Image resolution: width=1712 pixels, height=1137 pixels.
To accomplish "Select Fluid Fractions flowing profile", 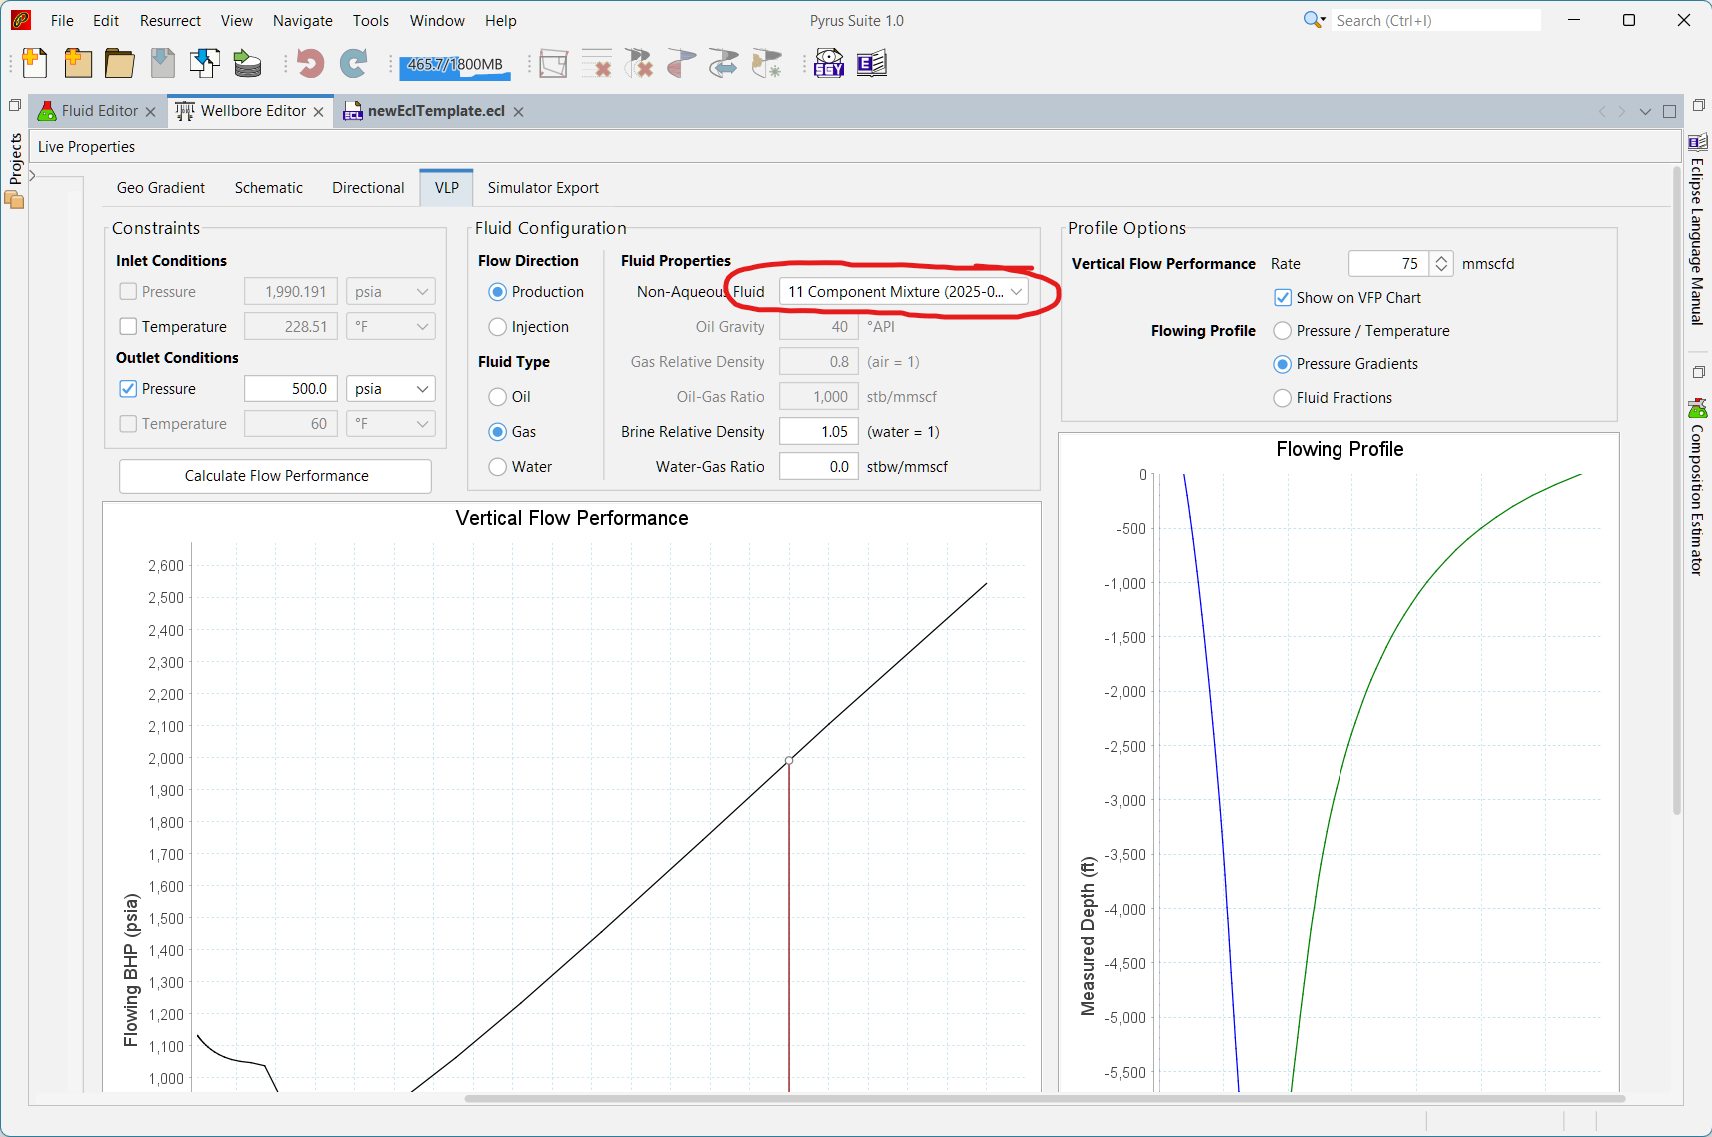I will click(x=1283, y=398).
